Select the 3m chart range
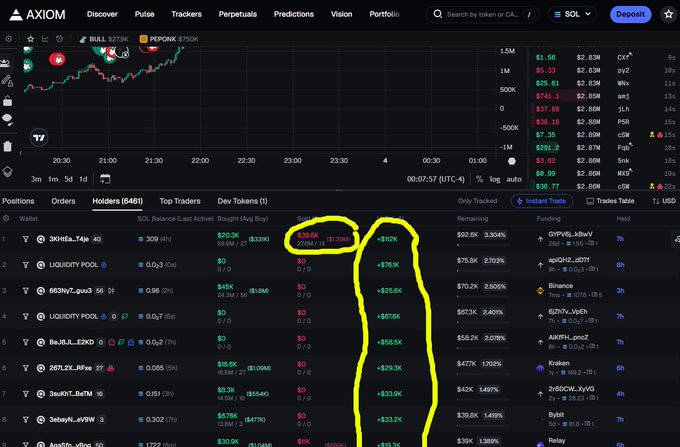 36,179
